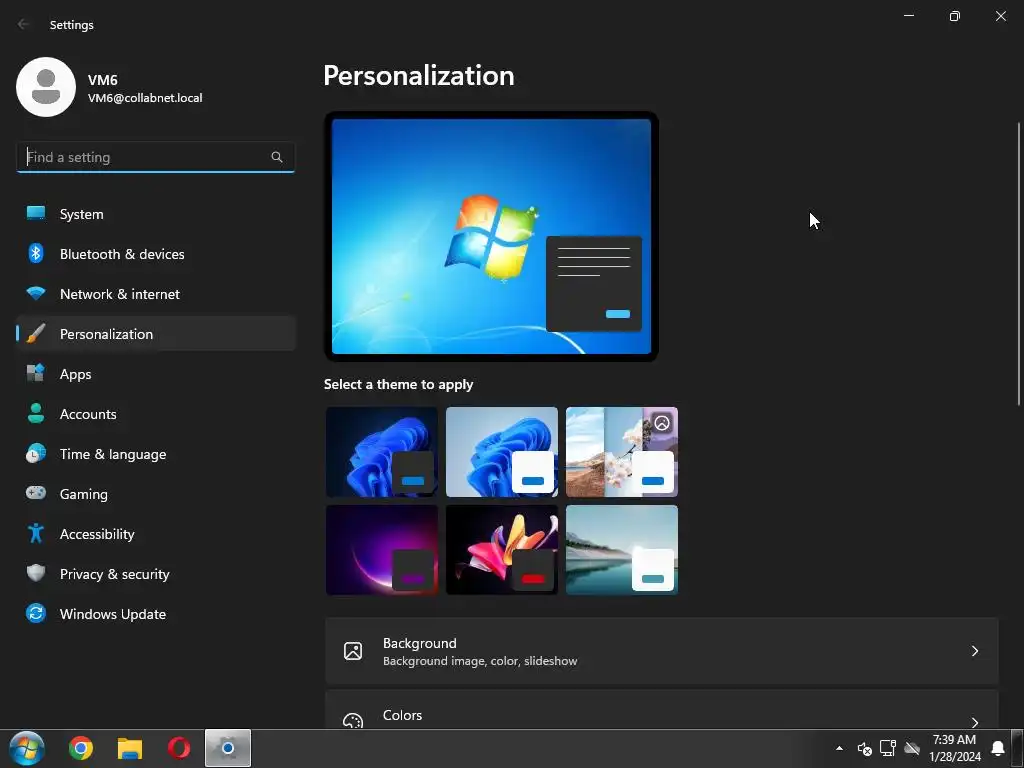This screenshot has height=768, width=1024.
Task: Click the Time & language clock icon
Action: tap(36, 453)
